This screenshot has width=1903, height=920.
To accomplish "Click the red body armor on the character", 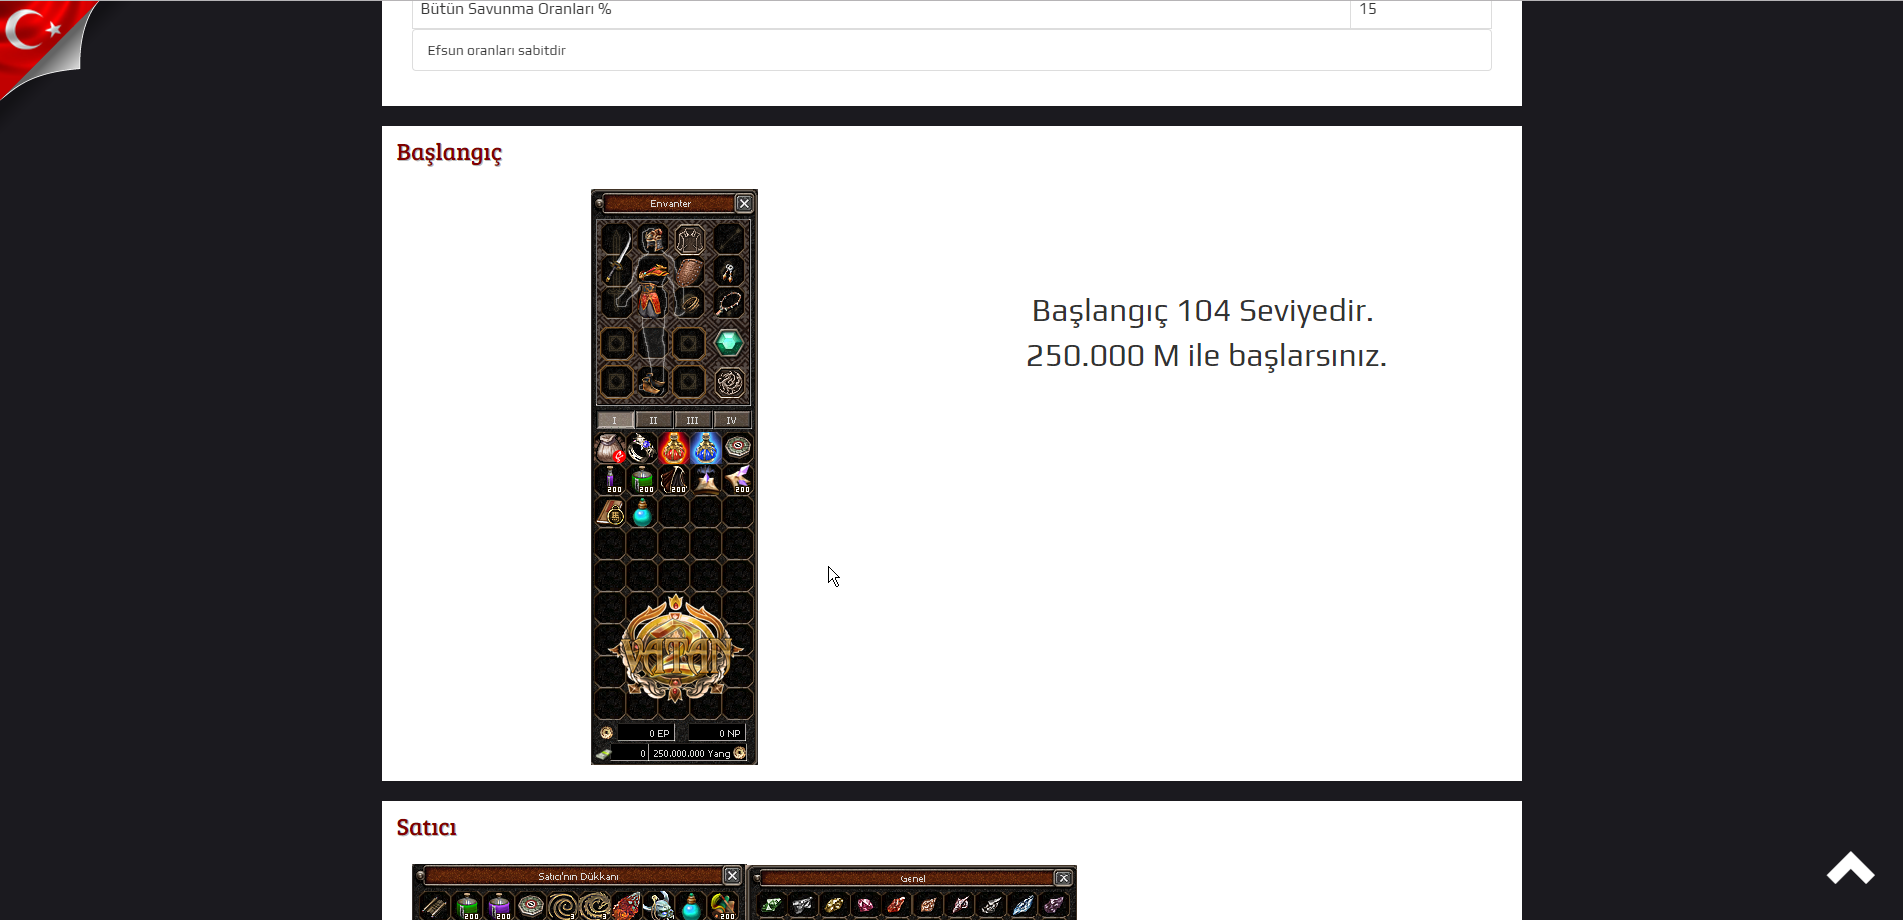I will 651,287.
